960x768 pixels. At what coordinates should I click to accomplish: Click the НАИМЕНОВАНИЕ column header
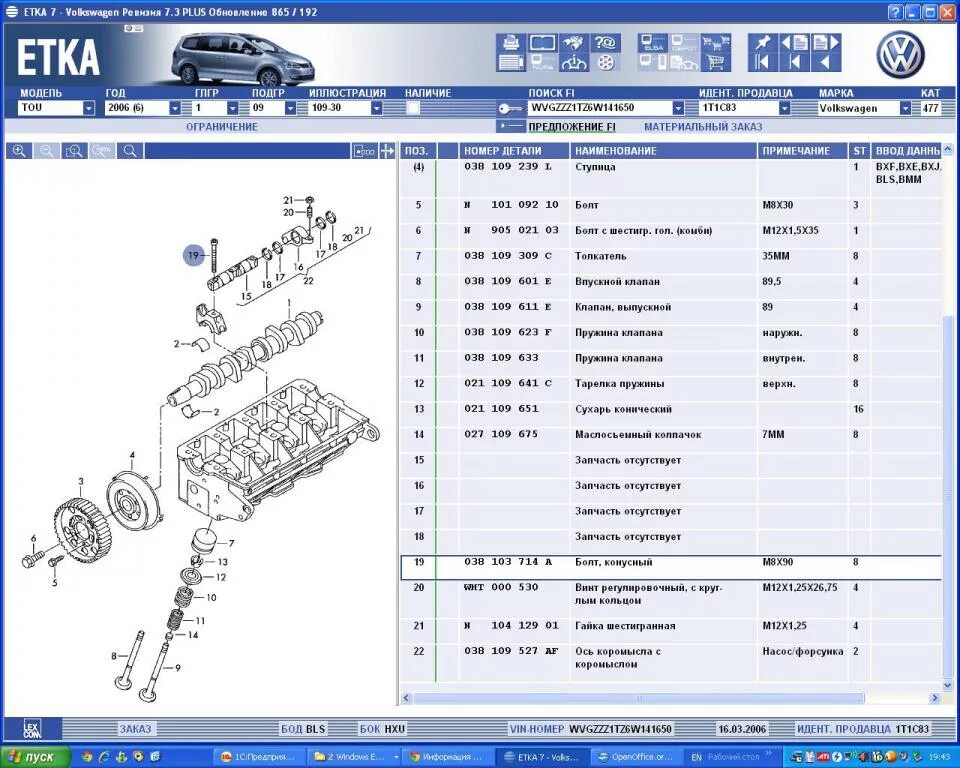pos(663,151)
